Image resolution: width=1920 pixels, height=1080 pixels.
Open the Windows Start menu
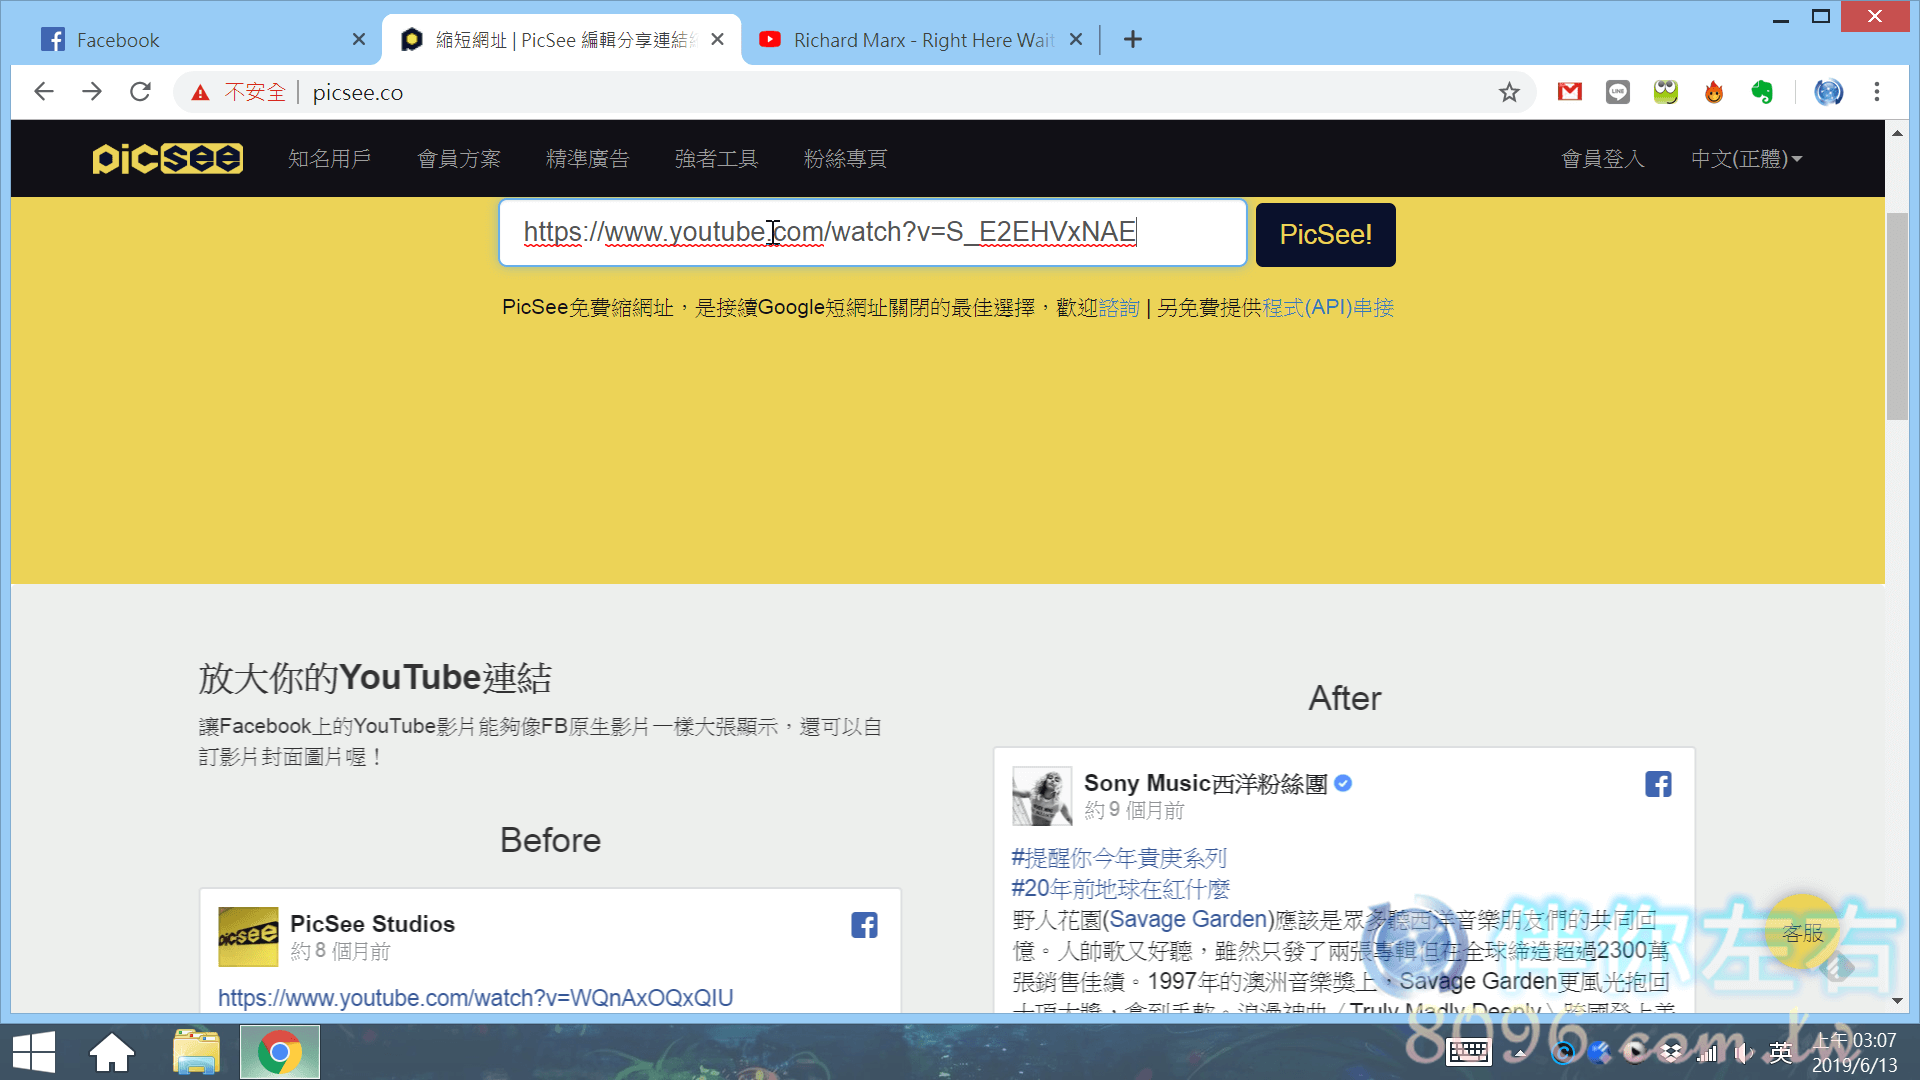(34, 1052)
